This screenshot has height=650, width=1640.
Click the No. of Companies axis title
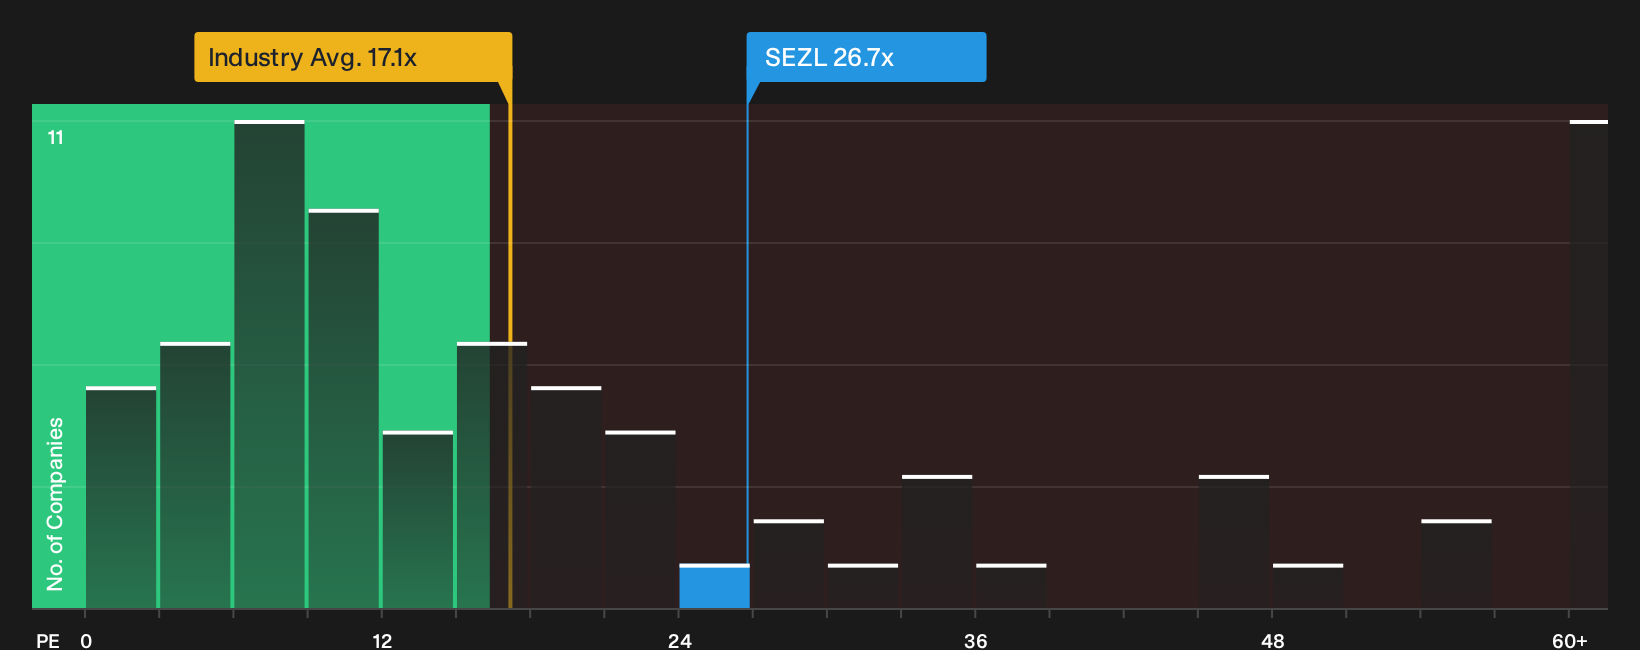pos(55,503)
